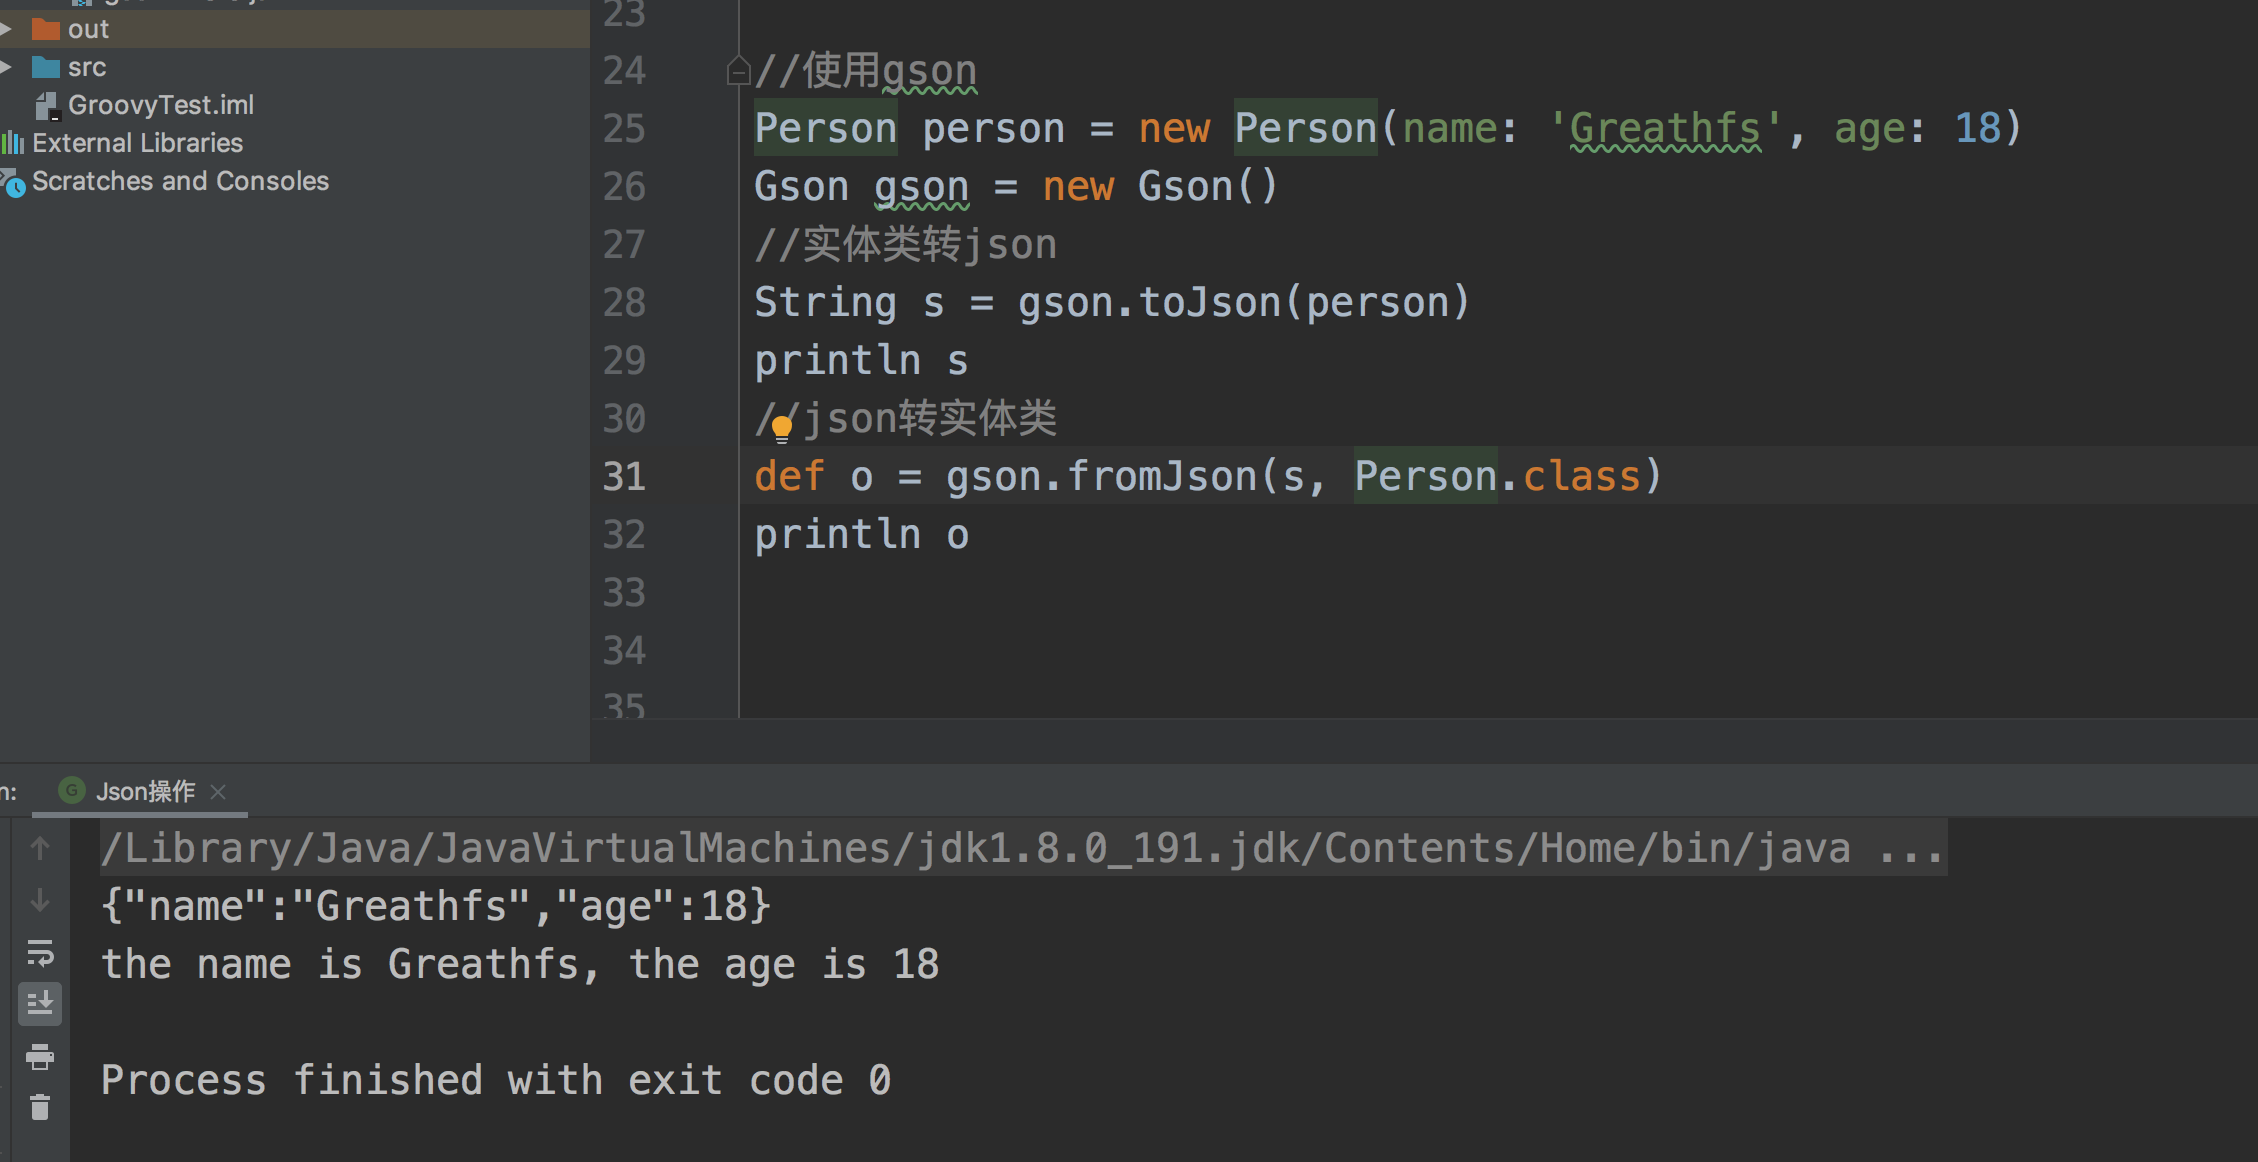
Task: Toggle soft-wrap in Run console
Action: [40, 953]
